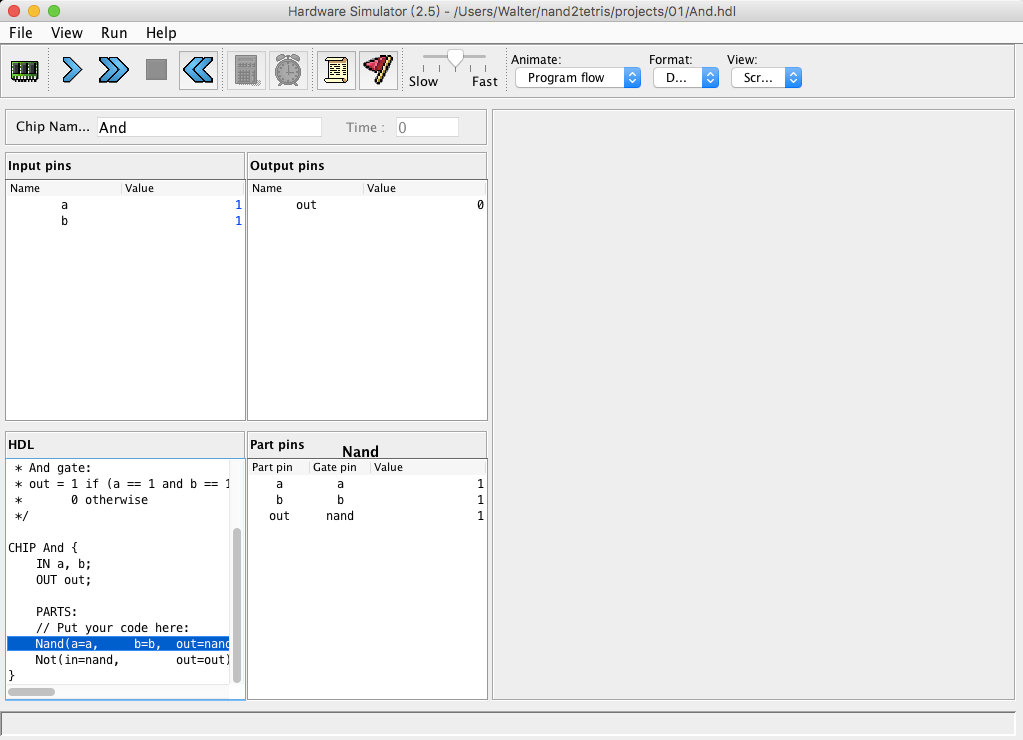The height and width of the screenshot is (740, 1023).
Task: Click the value of input pin a
Action: pyautogui.click(x=238, y=205)
